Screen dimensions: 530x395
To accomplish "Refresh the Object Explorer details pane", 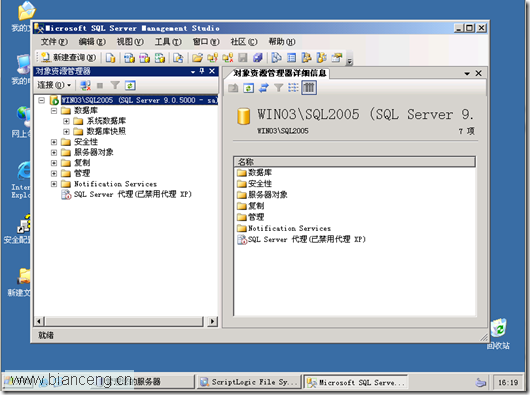I will 248,88.
